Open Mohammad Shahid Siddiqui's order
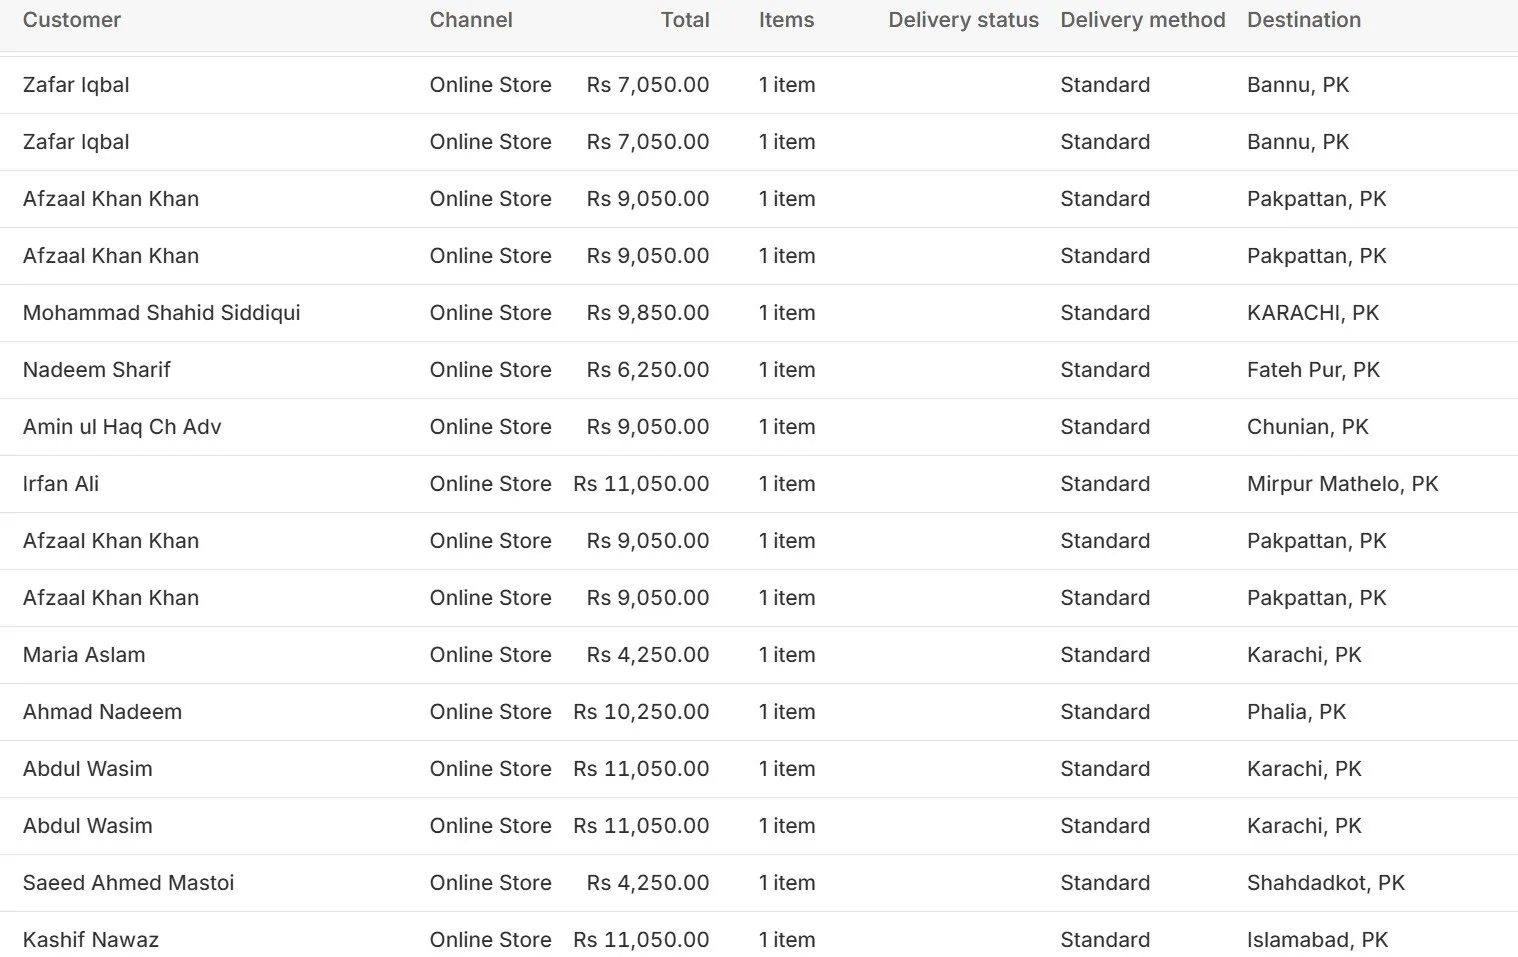Screen dimensions: 1518x957 (161, 313)
